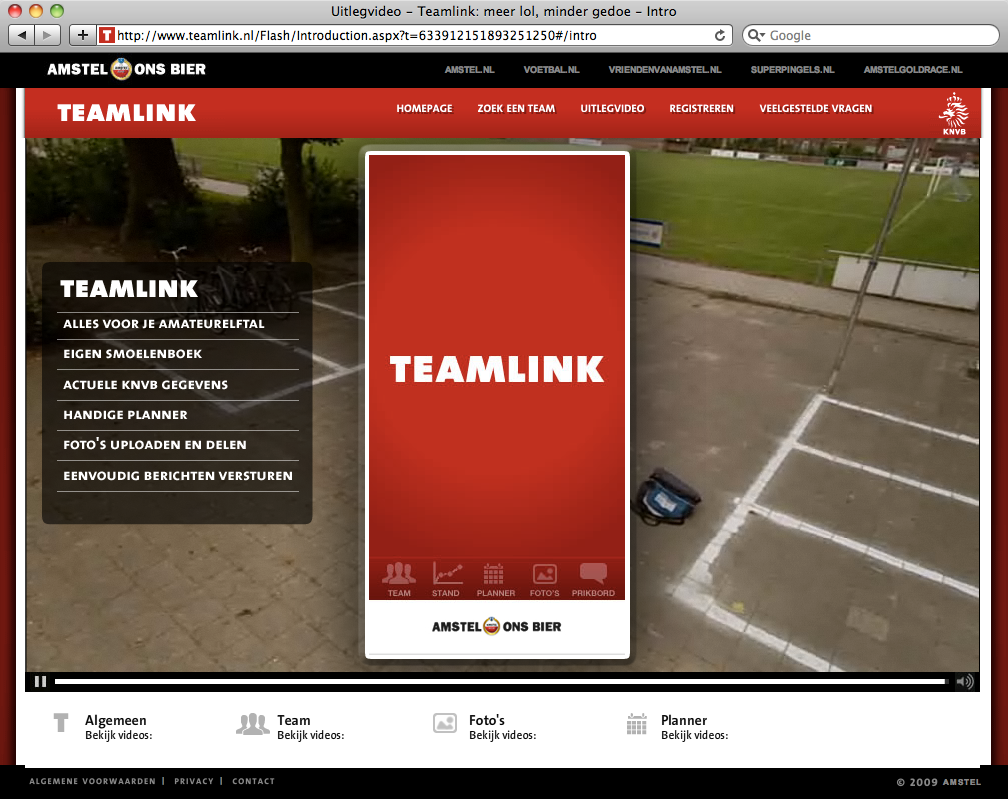Screen dimensions: 1008x799
Task: Select 'Eenvoudig berichten versturen' item
Action: (x=178, y=476)
